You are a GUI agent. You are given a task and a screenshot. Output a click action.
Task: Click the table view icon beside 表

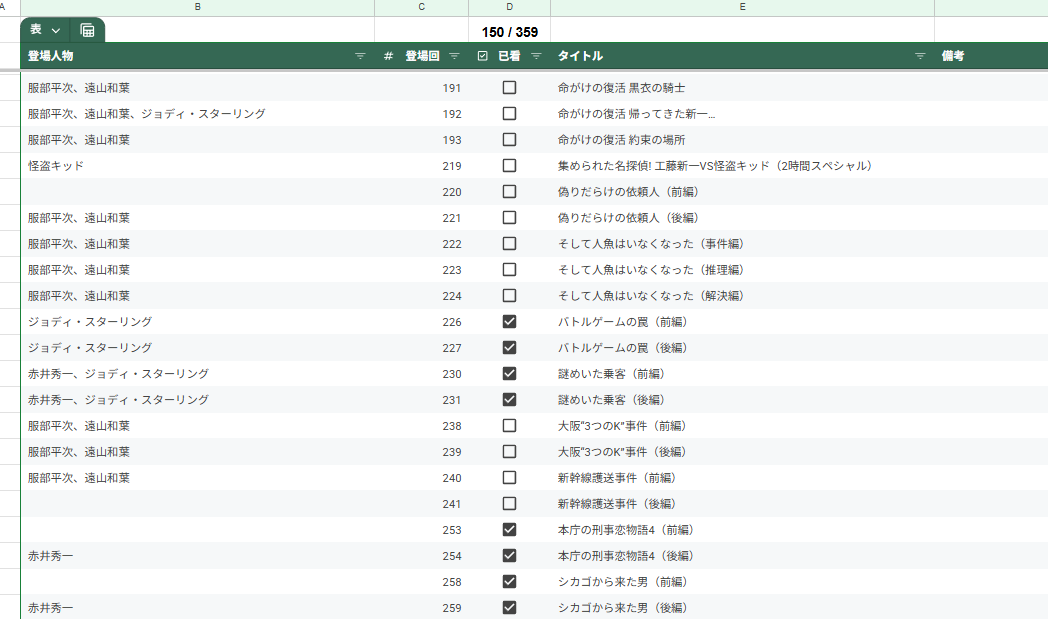(88, 30)
